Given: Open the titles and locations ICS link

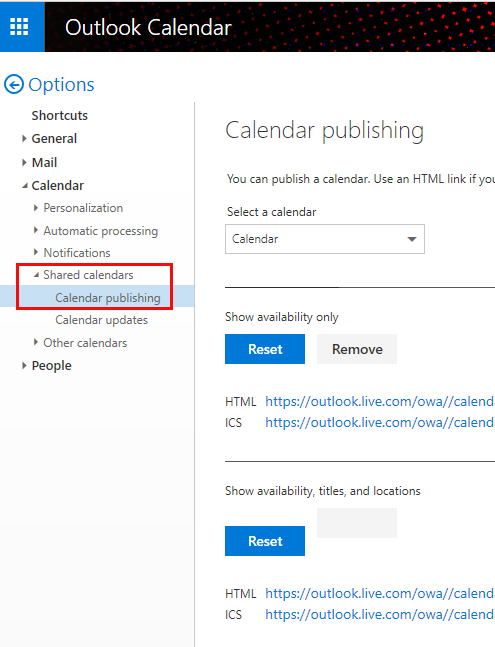Looking at the screenshot, I should click(x=380, y=614).
